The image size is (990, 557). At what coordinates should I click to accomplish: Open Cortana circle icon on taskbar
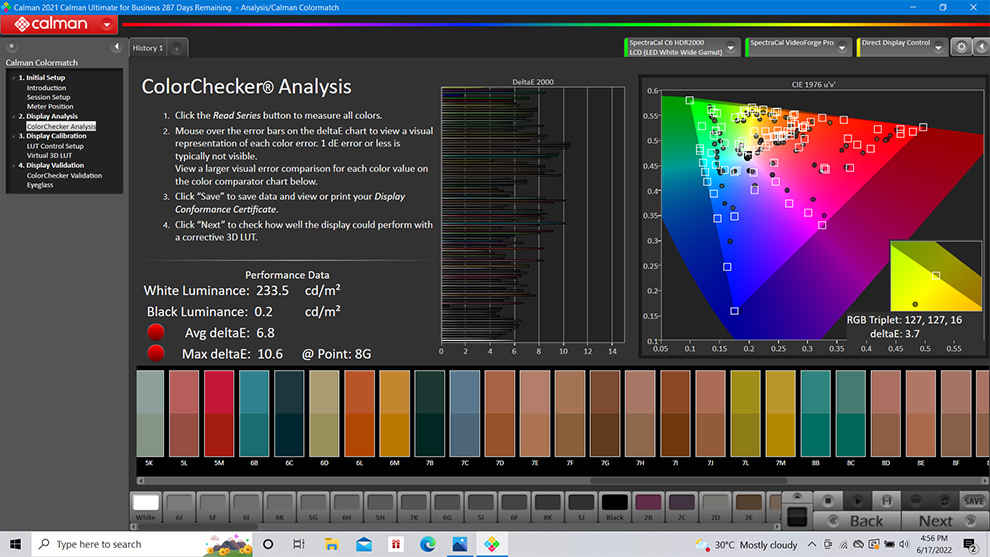coord(268,544)
